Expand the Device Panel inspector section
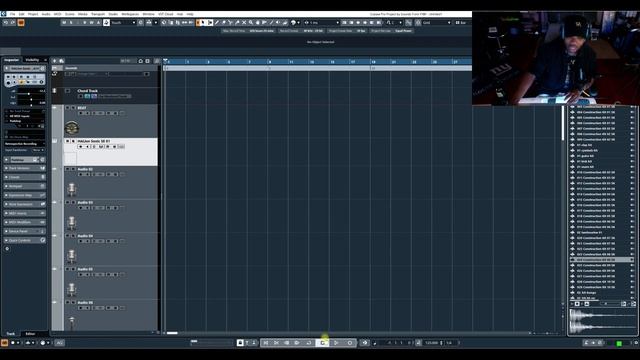The height and width of the screenshot is (360, 640). click(x=24, y=231)
